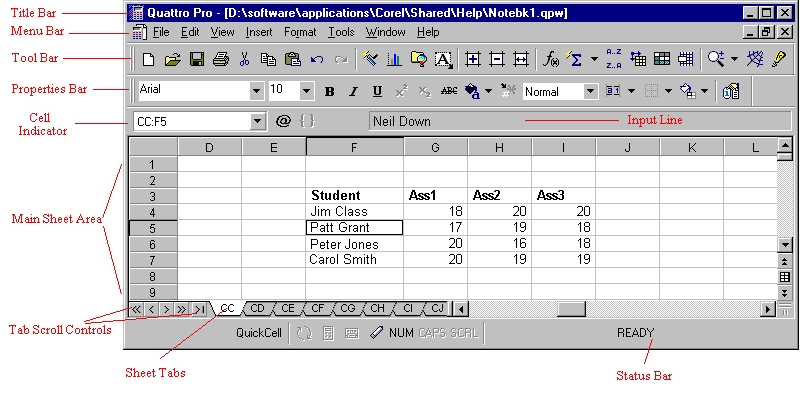Screen dimensions: 800x400
Task: Click the cell properties icon on Properties Bar
Action: point(731,91)
